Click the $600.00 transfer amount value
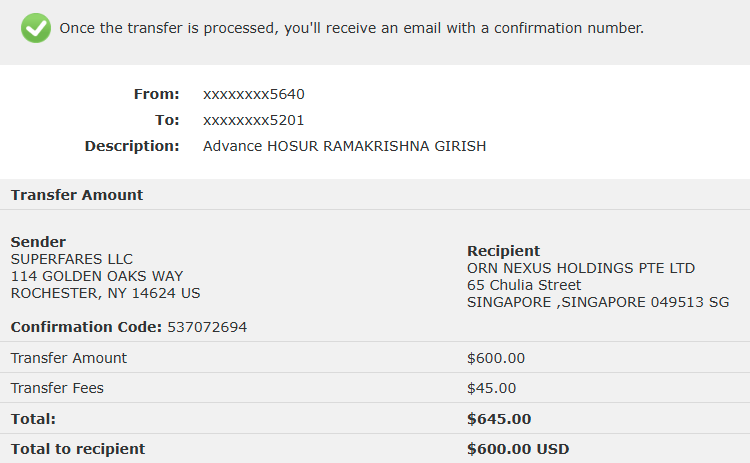Viewport: 750px width, 463px height. tap(496, 358)
